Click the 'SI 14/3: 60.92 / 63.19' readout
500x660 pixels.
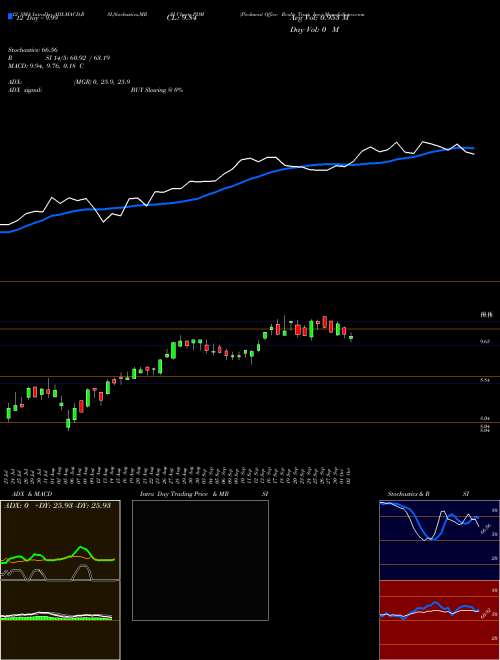click(78, 58)
